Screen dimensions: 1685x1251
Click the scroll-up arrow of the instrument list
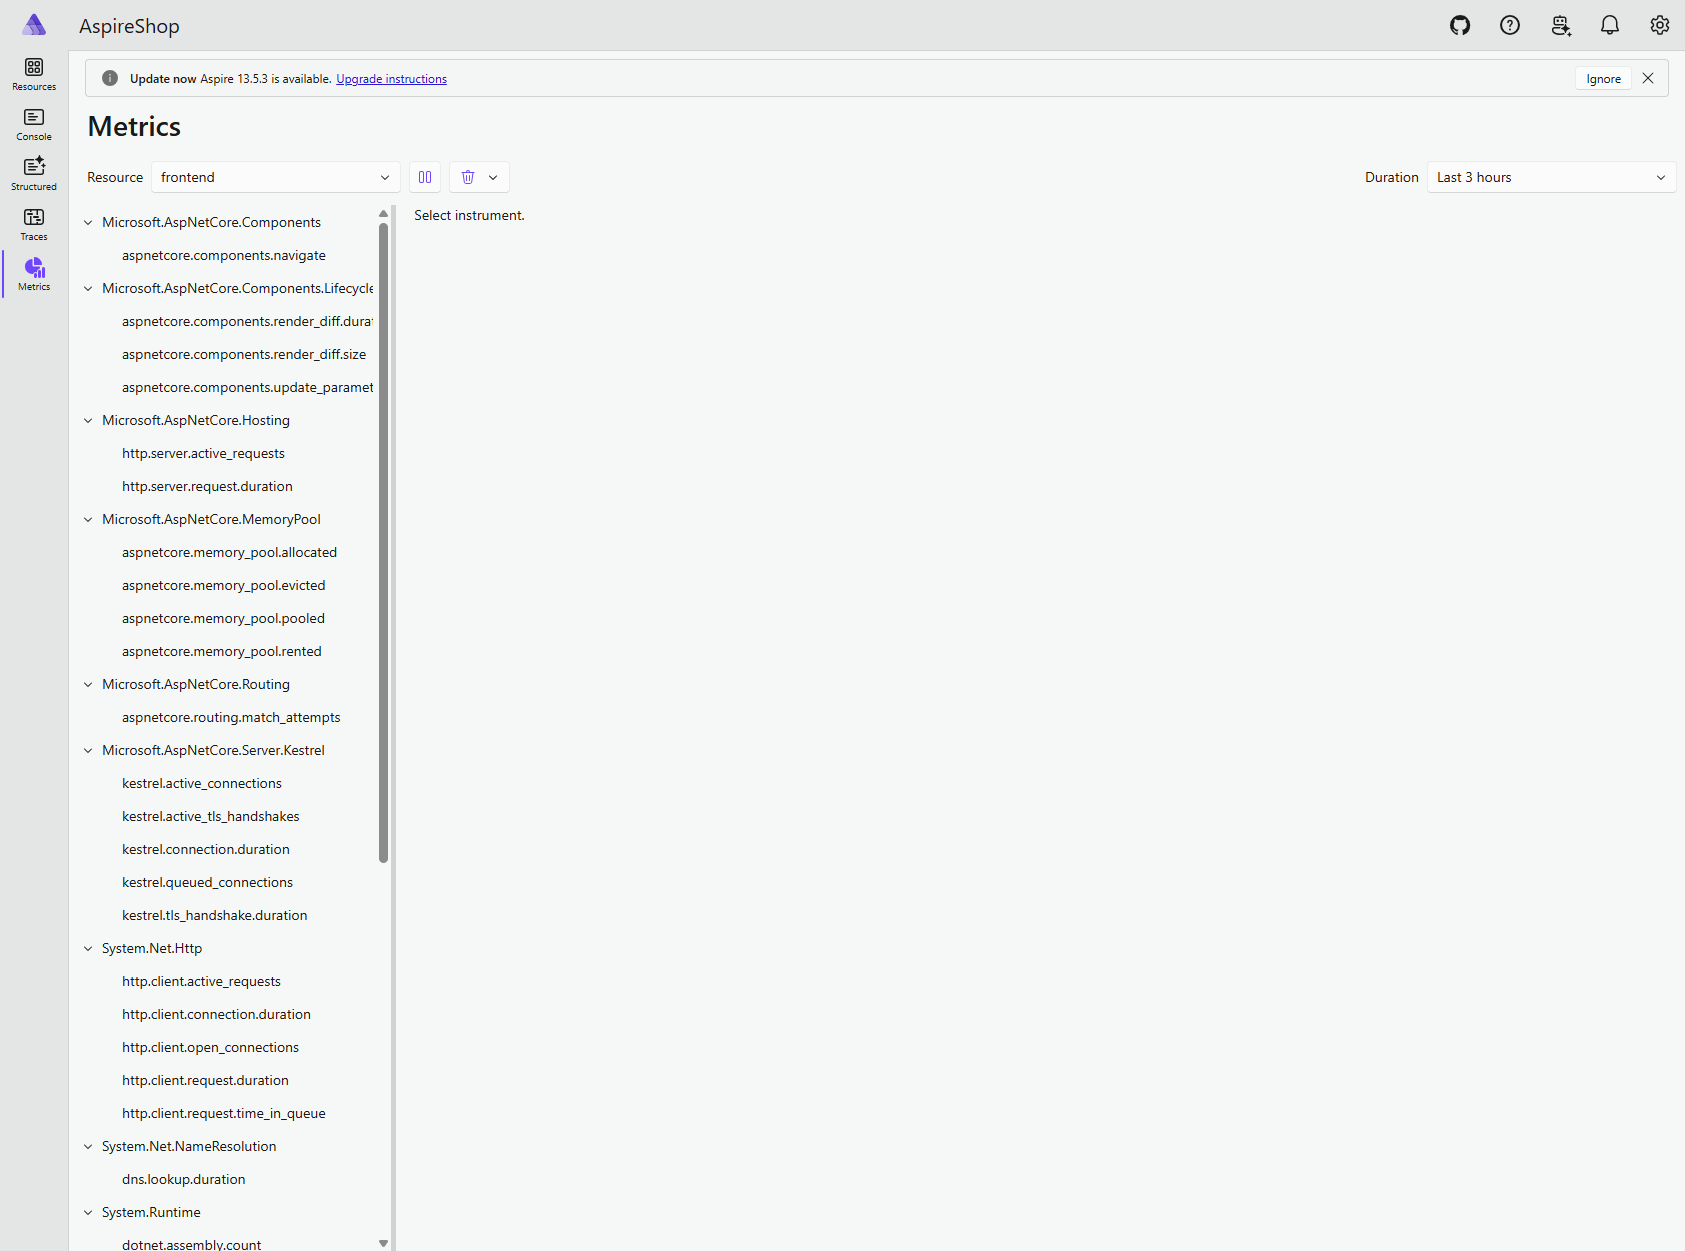tap(383, 213)
